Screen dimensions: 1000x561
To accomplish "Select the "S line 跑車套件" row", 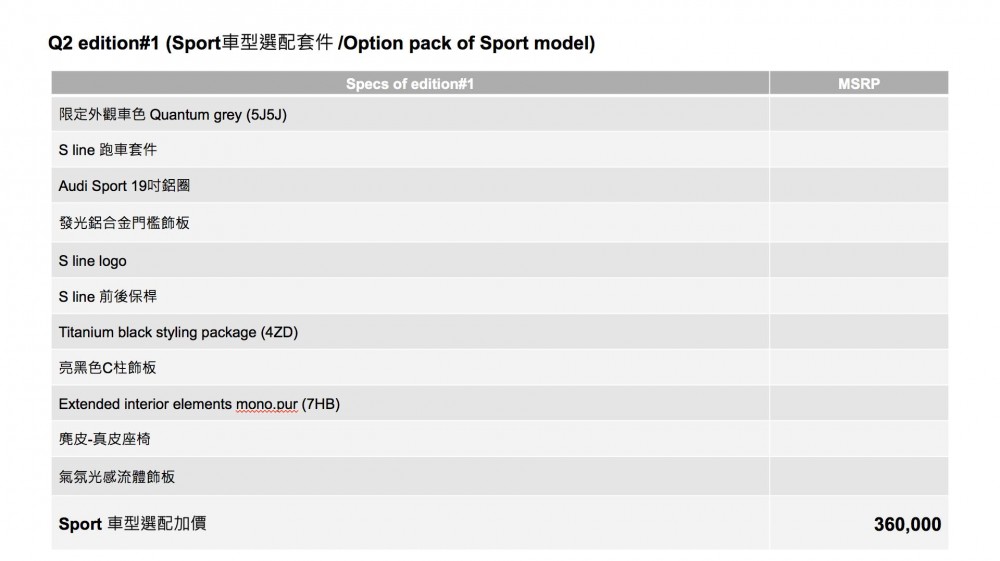I will (108, 150).
